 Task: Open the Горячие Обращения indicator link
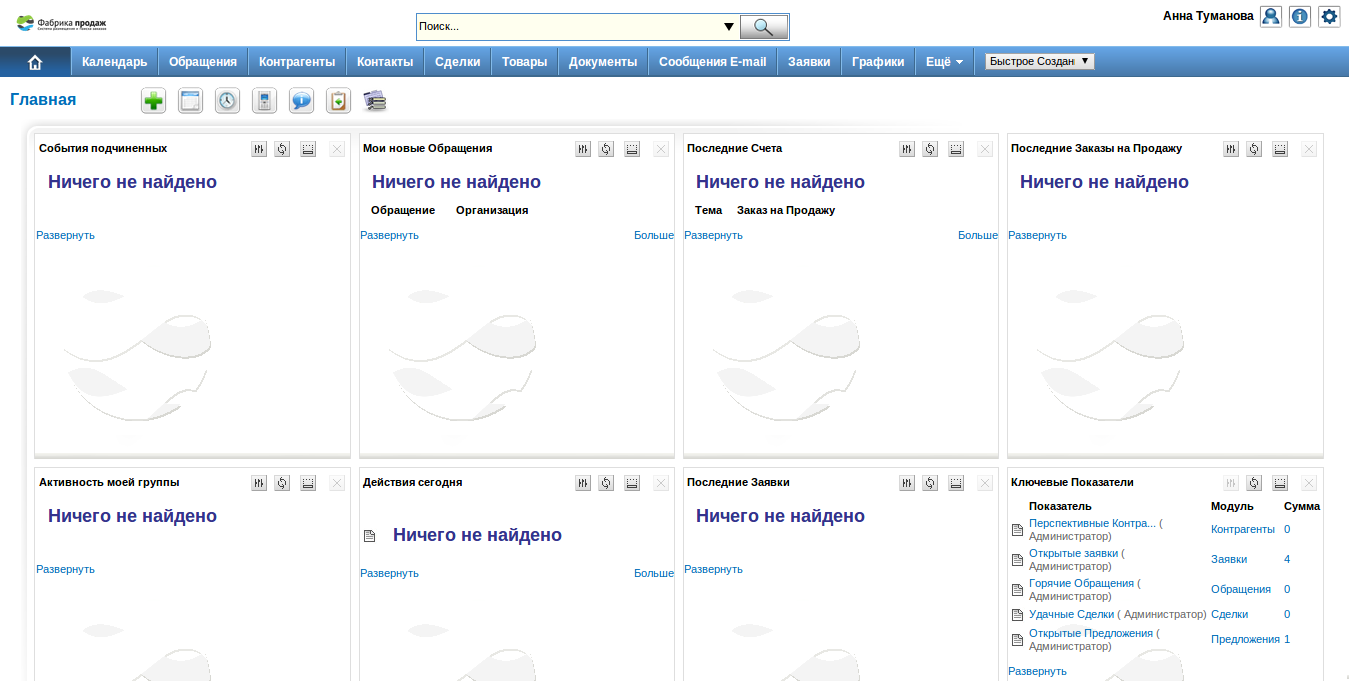(x=1081, y=583)
